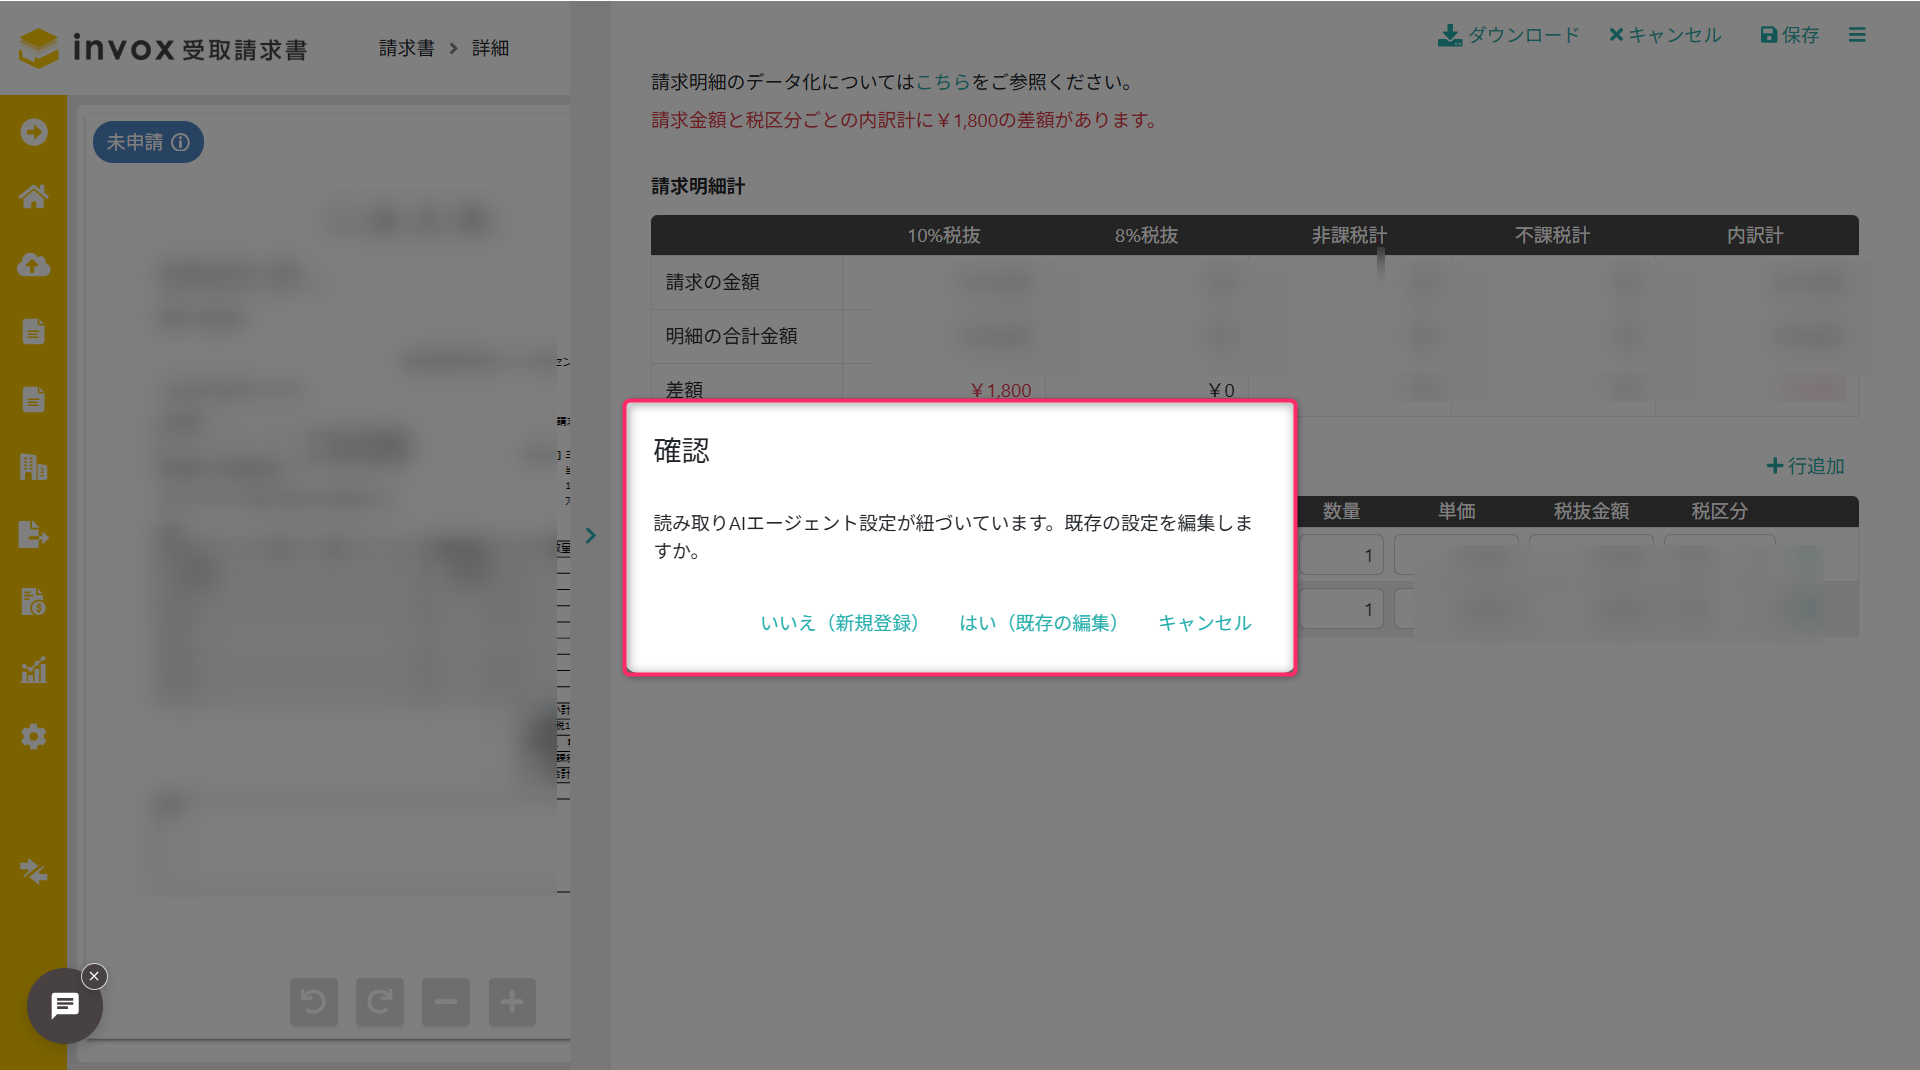Click the 請求の金額 row label
1920x1070 pixels.
click(713, 282)
